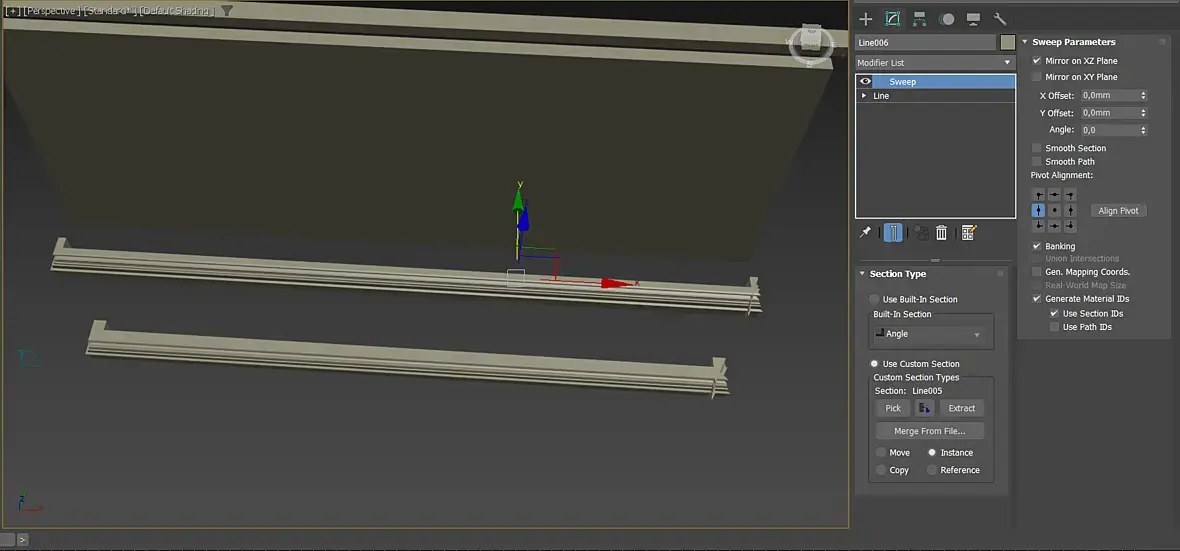The image size is (1180, 551).
Task: Set pivot alignment to bottom-right
Action: 1070,226
